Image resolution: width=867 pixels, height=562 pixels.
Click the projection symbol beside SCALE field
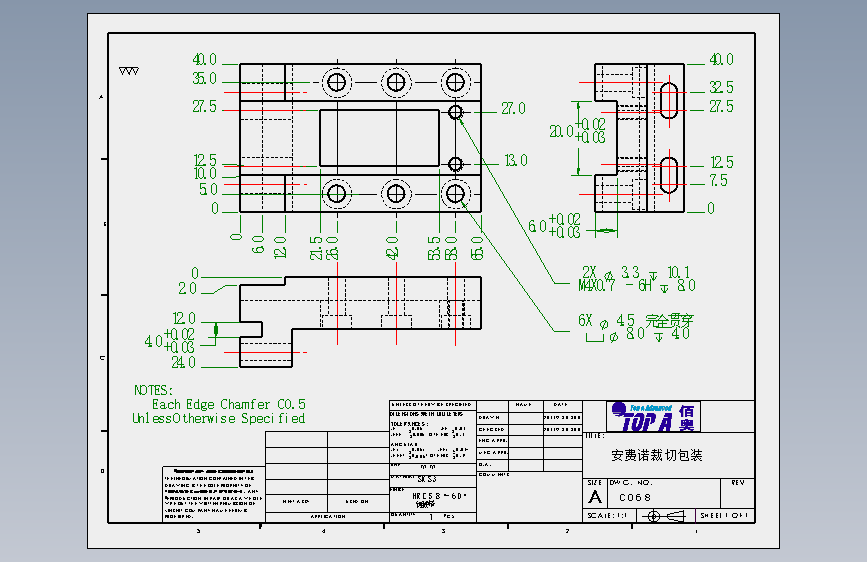(666, 516)
